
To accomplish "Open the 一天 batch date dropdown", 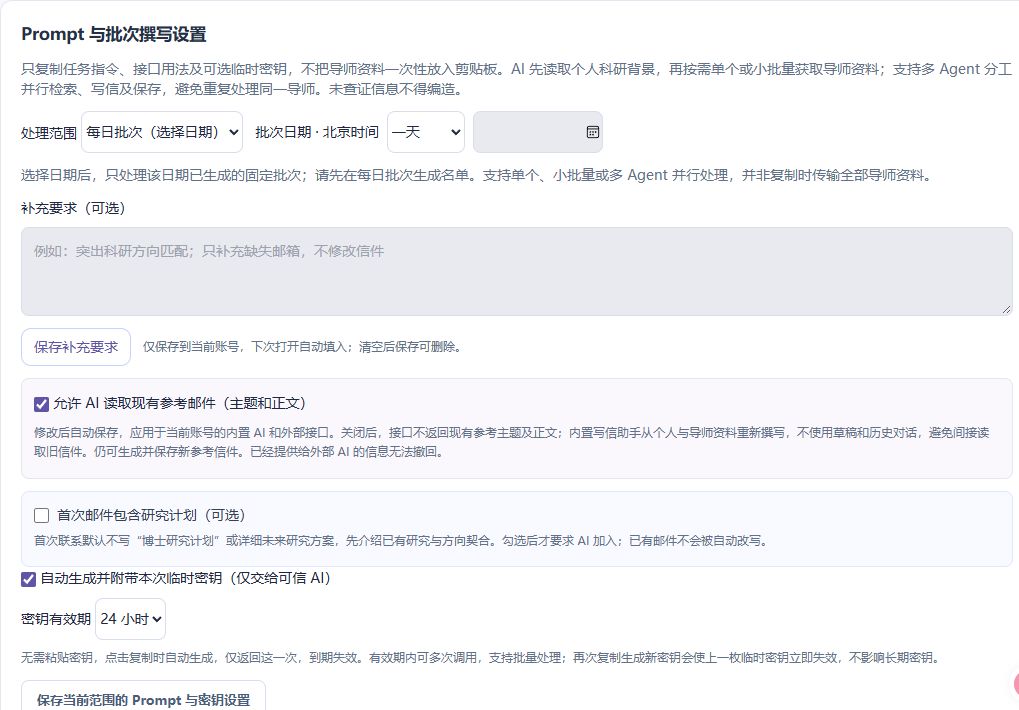I will coord(426,132).
